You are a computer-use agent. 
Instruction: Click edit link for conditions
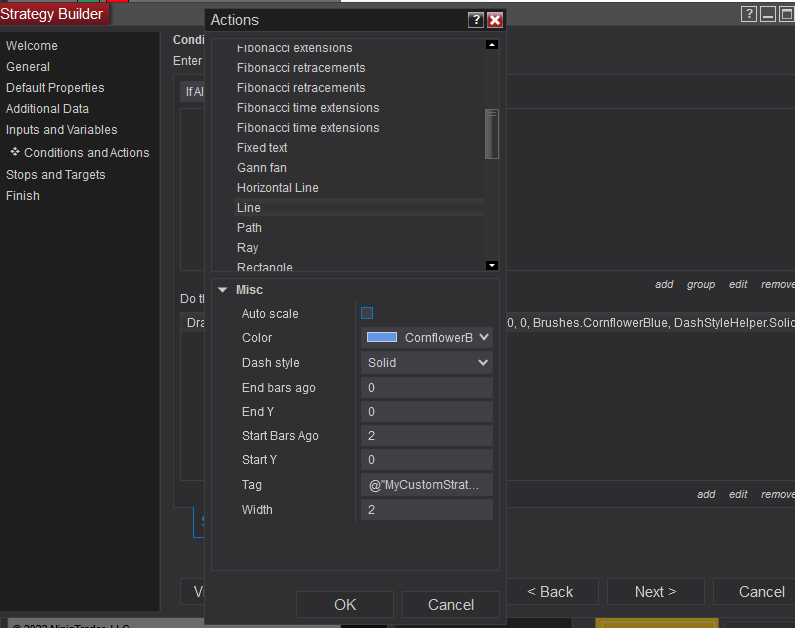[738, 284]
